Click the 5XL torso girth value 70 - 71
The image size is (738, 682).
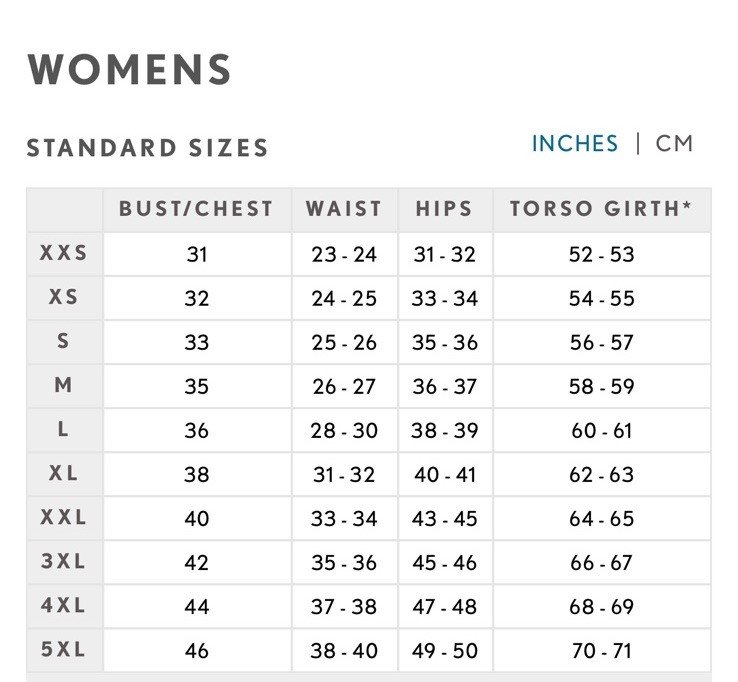coord(601,651)
